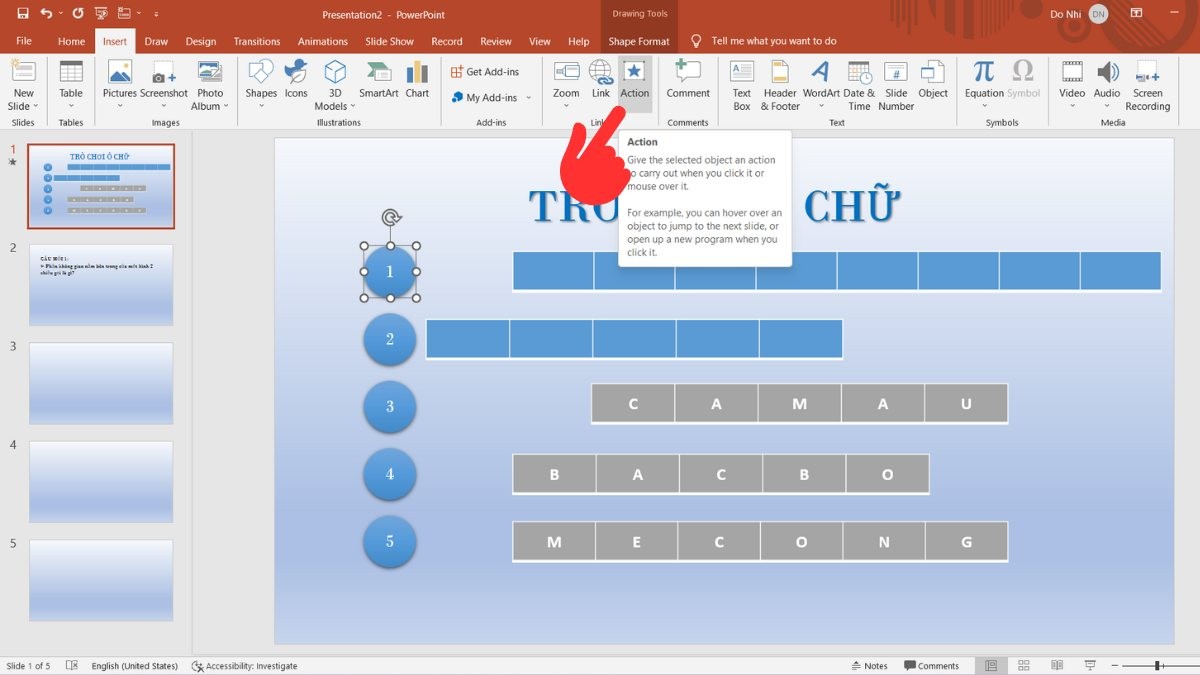Click Slide Number icon

point(896,72)
